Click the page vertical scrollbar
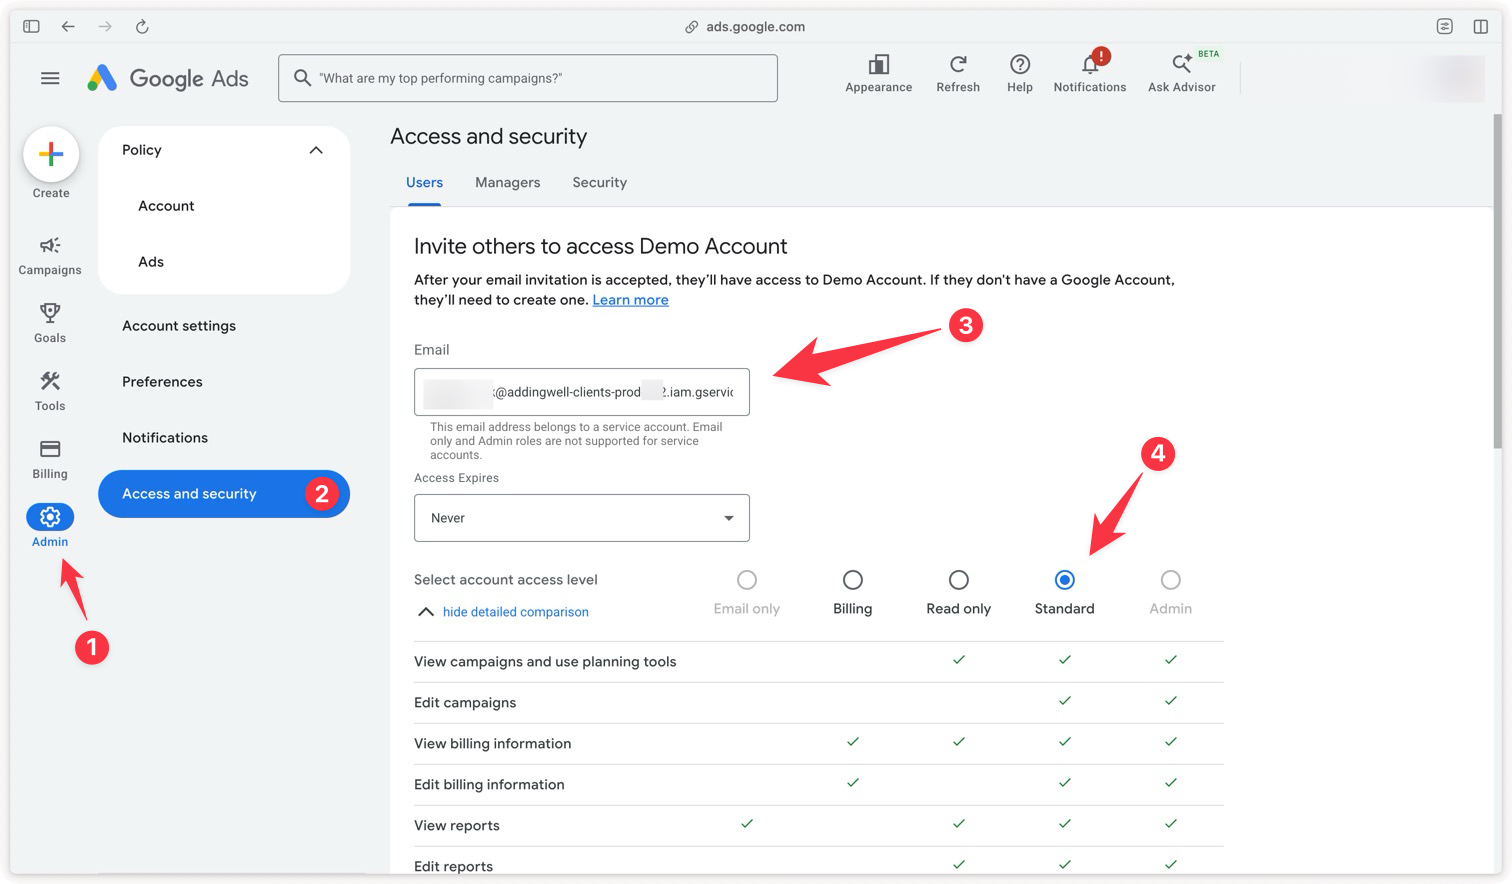Image resolution: width=1512 pixels, height=884 pixels. point(1497,280)
